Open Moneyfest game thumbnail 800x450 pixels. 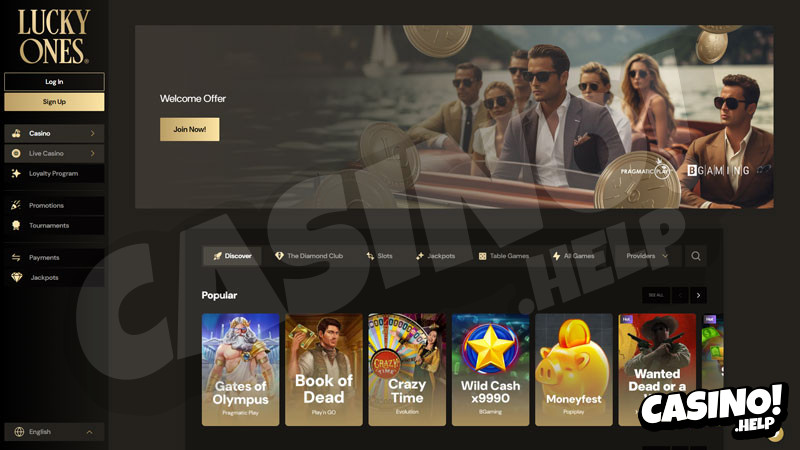[574, 369]
